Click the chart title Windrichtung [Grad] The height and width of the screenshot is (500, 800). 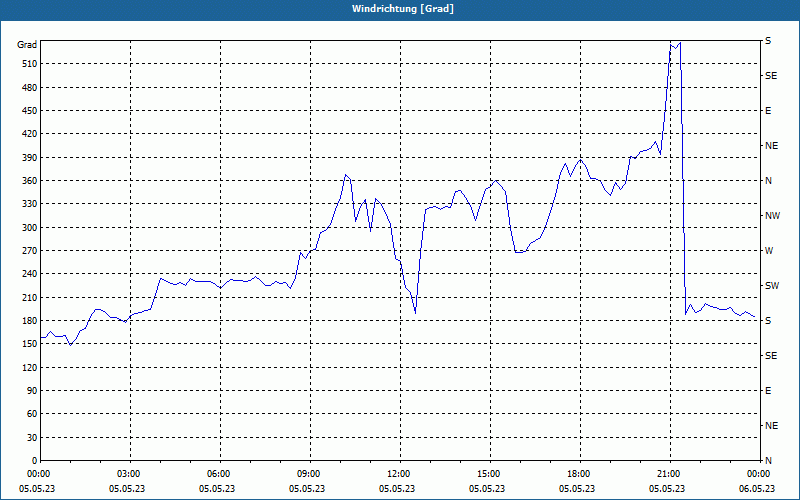tap(403, 9)
